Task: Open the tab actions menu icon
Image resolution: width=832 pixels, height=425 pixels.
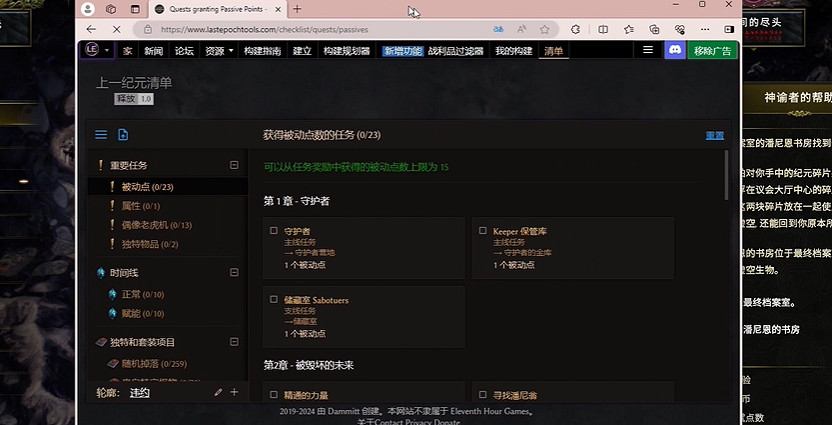Action: click(135, 9)
